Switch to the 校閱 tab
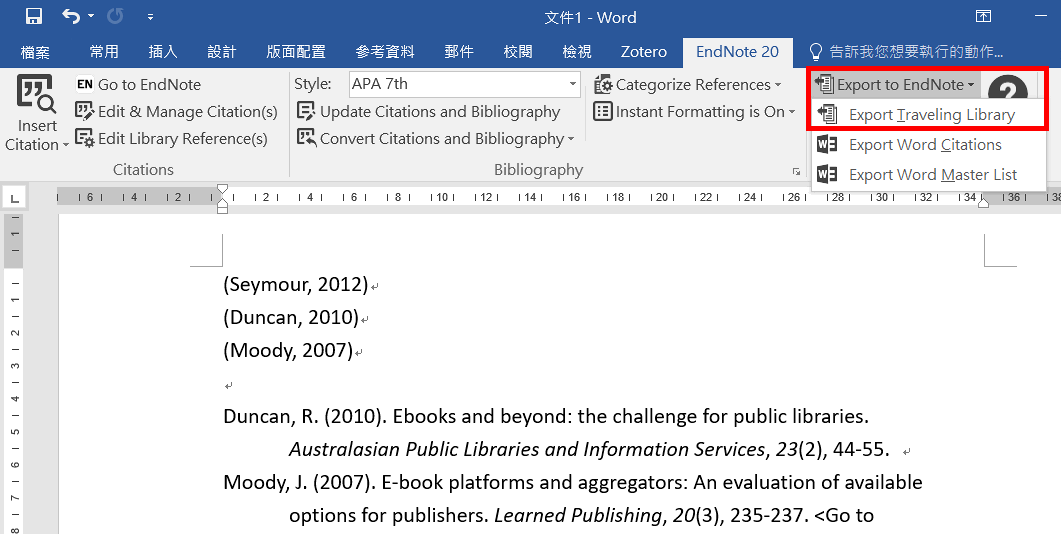Viewport: 1061px width, 534px height. coord(518,51)
